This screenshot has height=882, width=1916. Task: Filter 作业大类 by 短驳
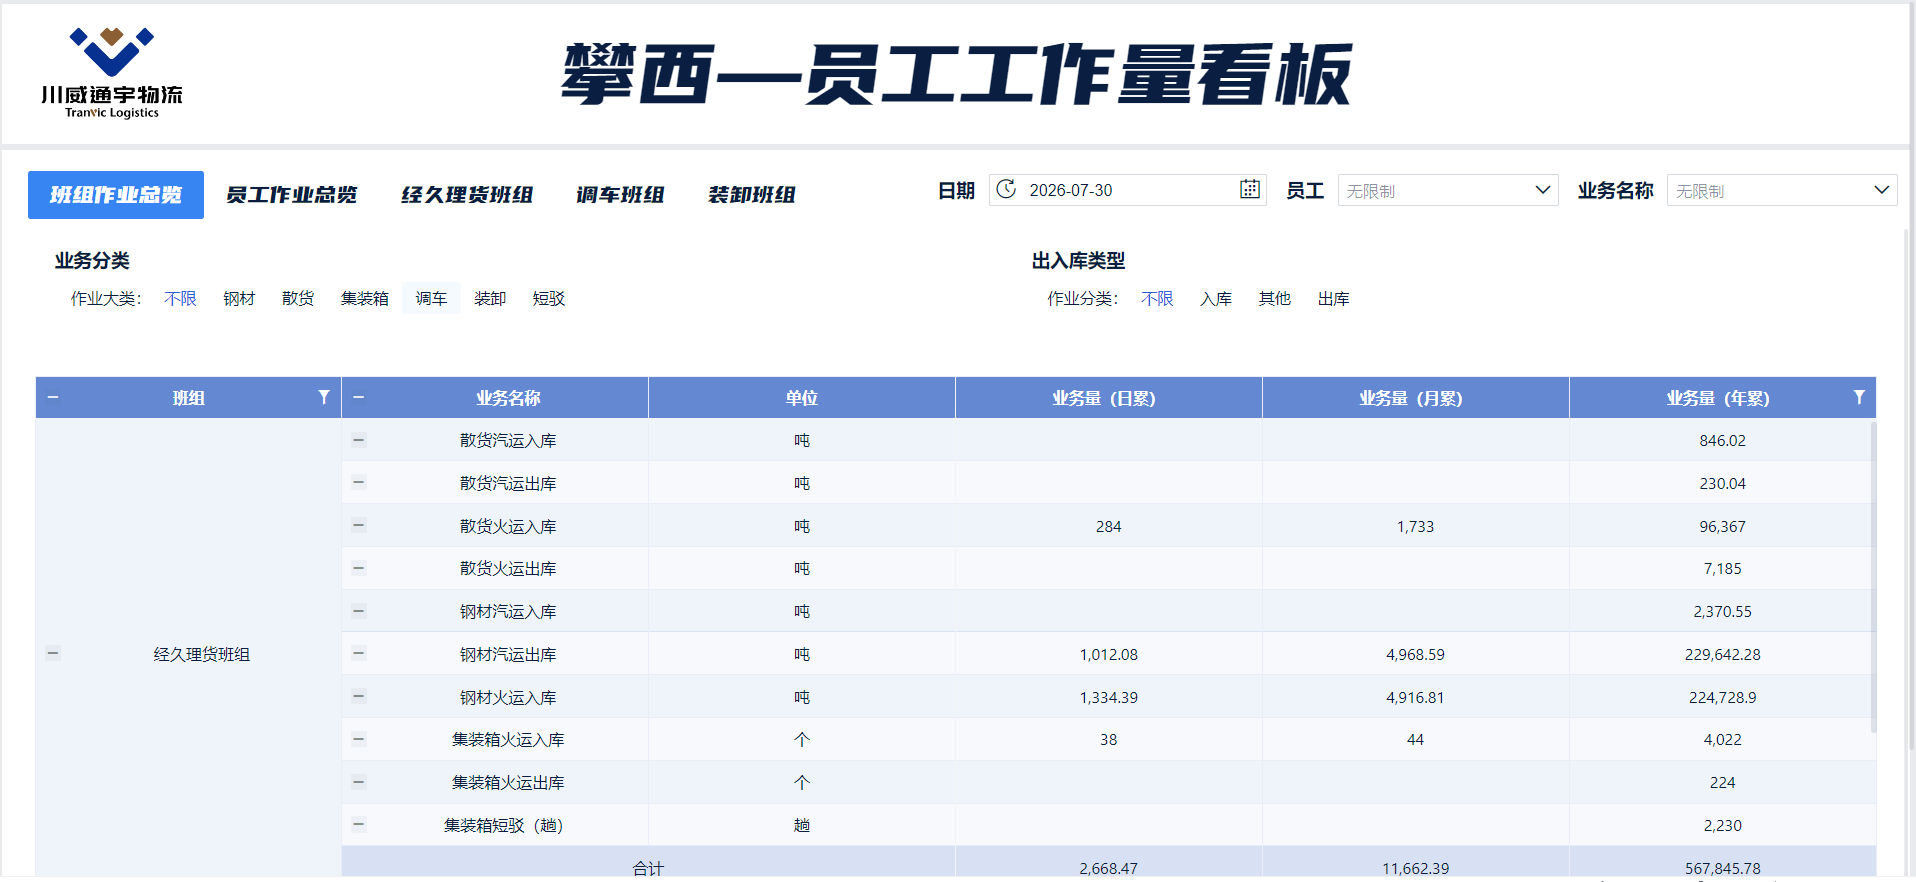pos(549,298)
